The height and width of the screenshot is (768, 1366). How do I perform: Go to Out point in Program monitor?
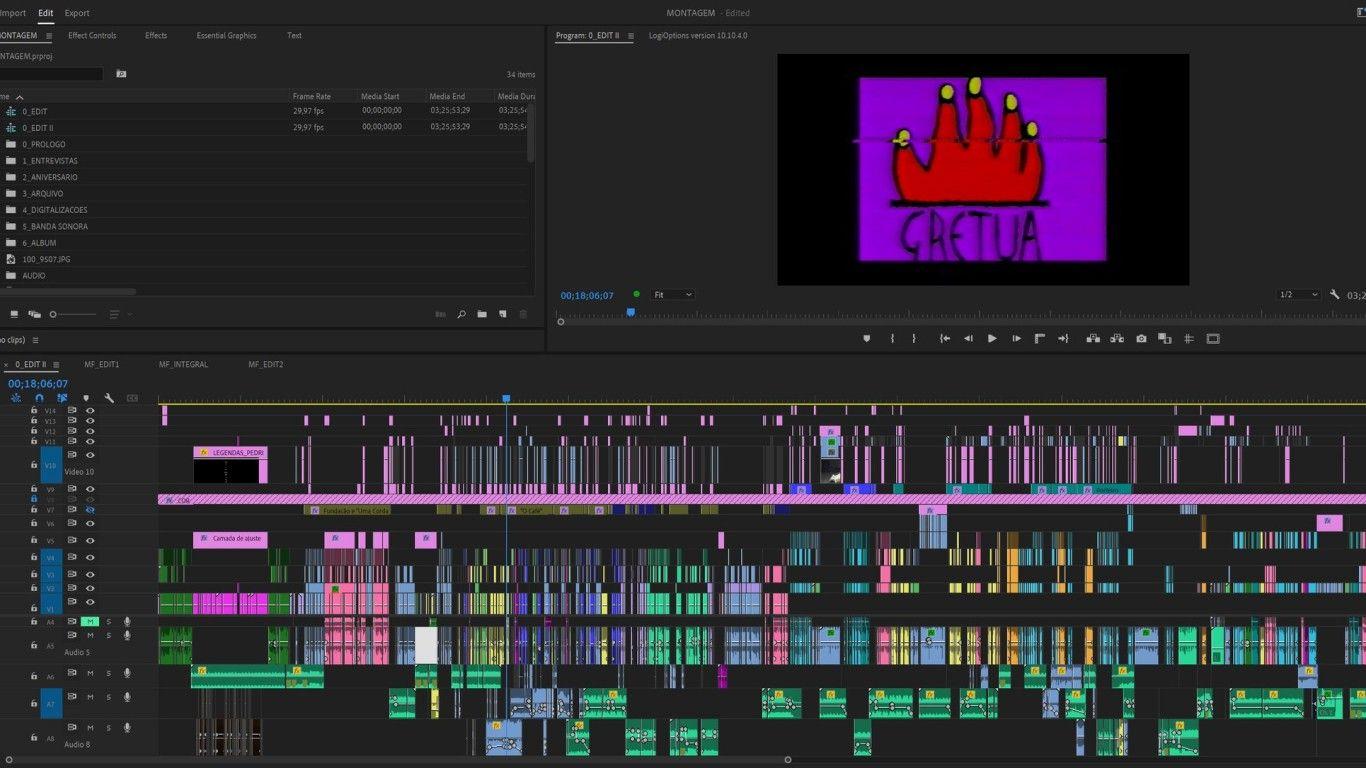(x=1063, y=339)
